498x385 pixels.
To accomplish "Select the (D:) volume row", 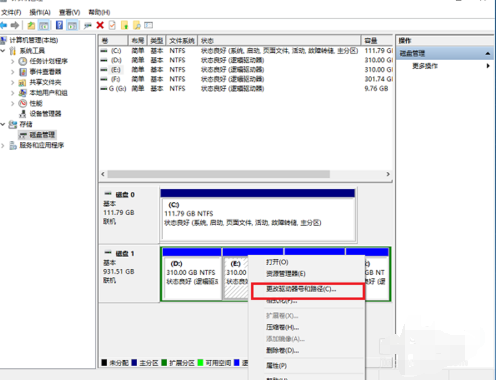I will 246,60.
